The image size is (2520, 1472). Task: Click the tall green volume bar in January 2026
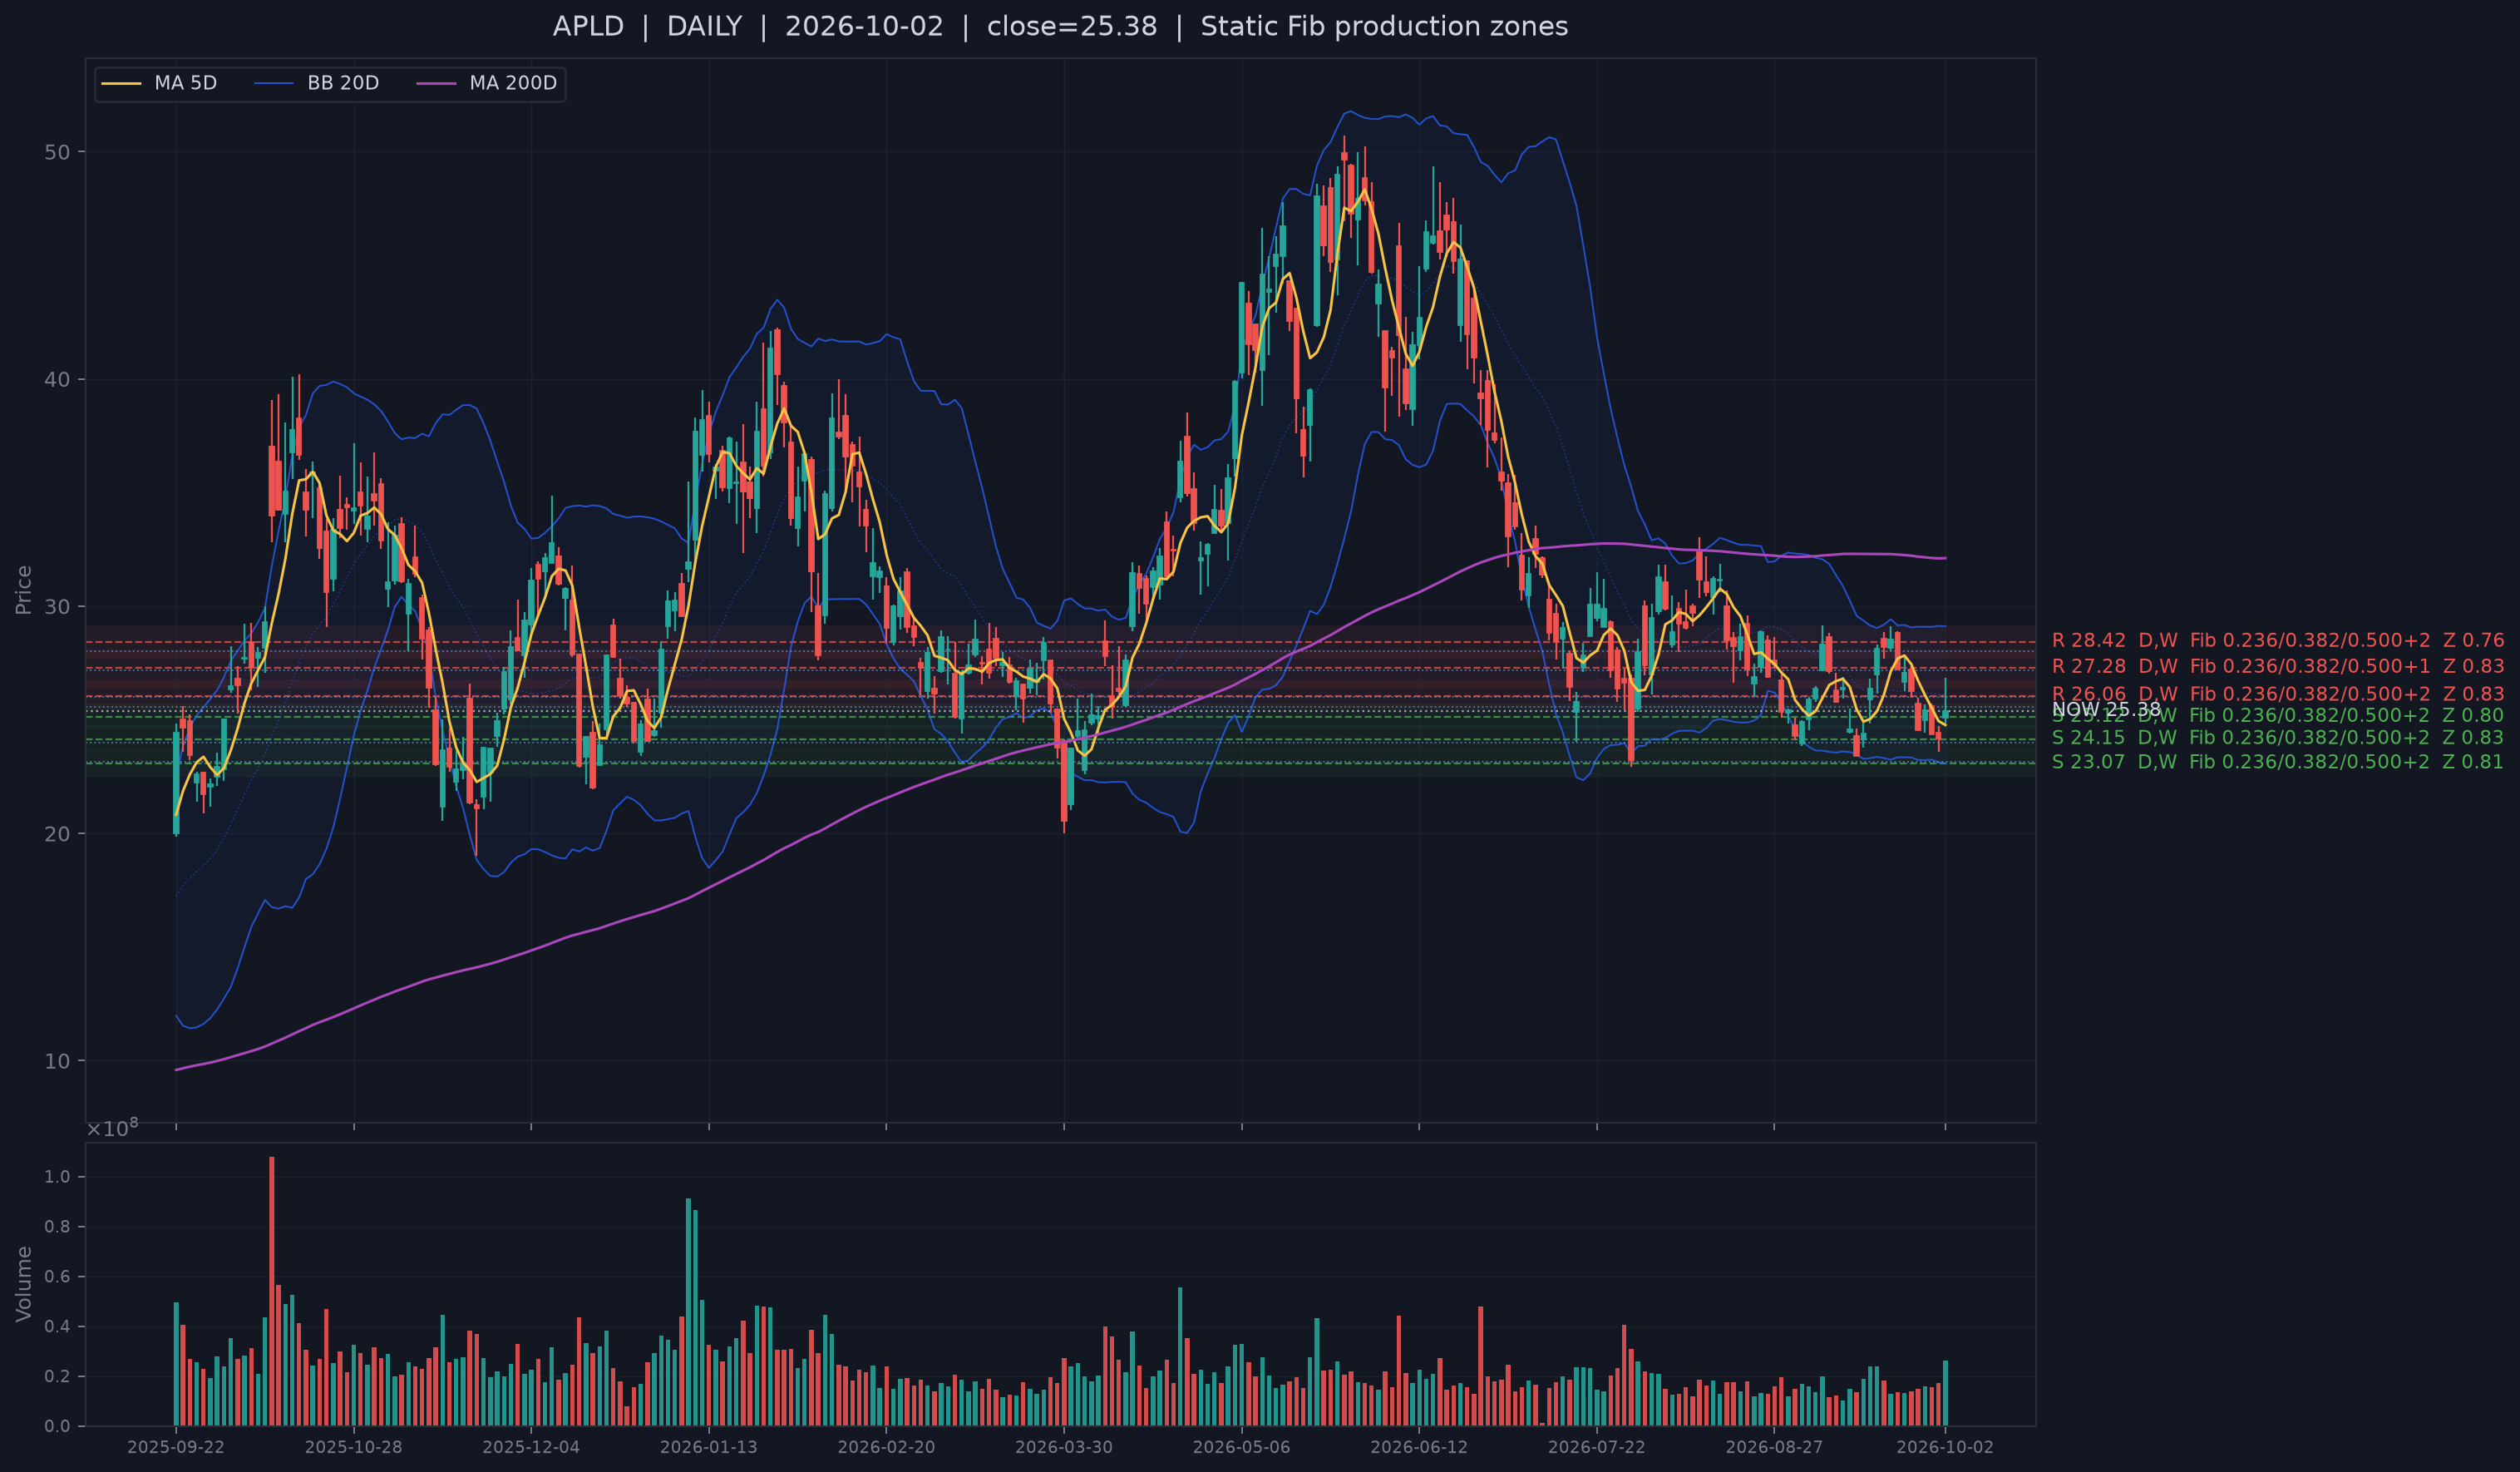pos(688,1312)
